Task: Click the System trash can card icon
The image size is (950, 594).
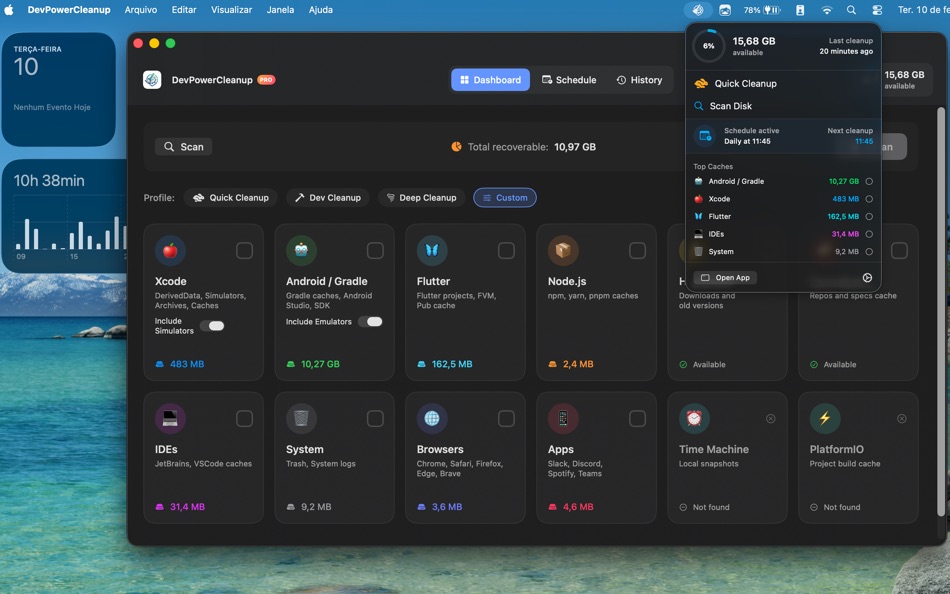Action: point(301,418)
